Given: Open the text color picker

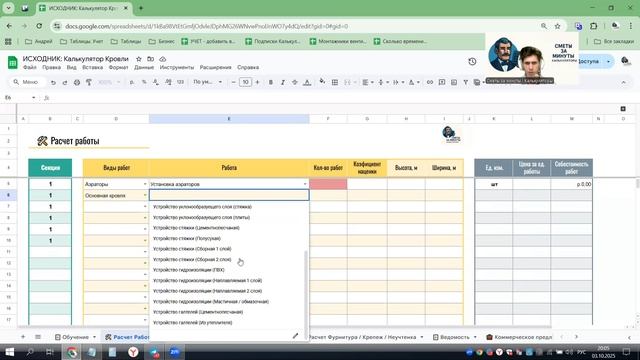Looking at the screenshot, I should [307, 82].
